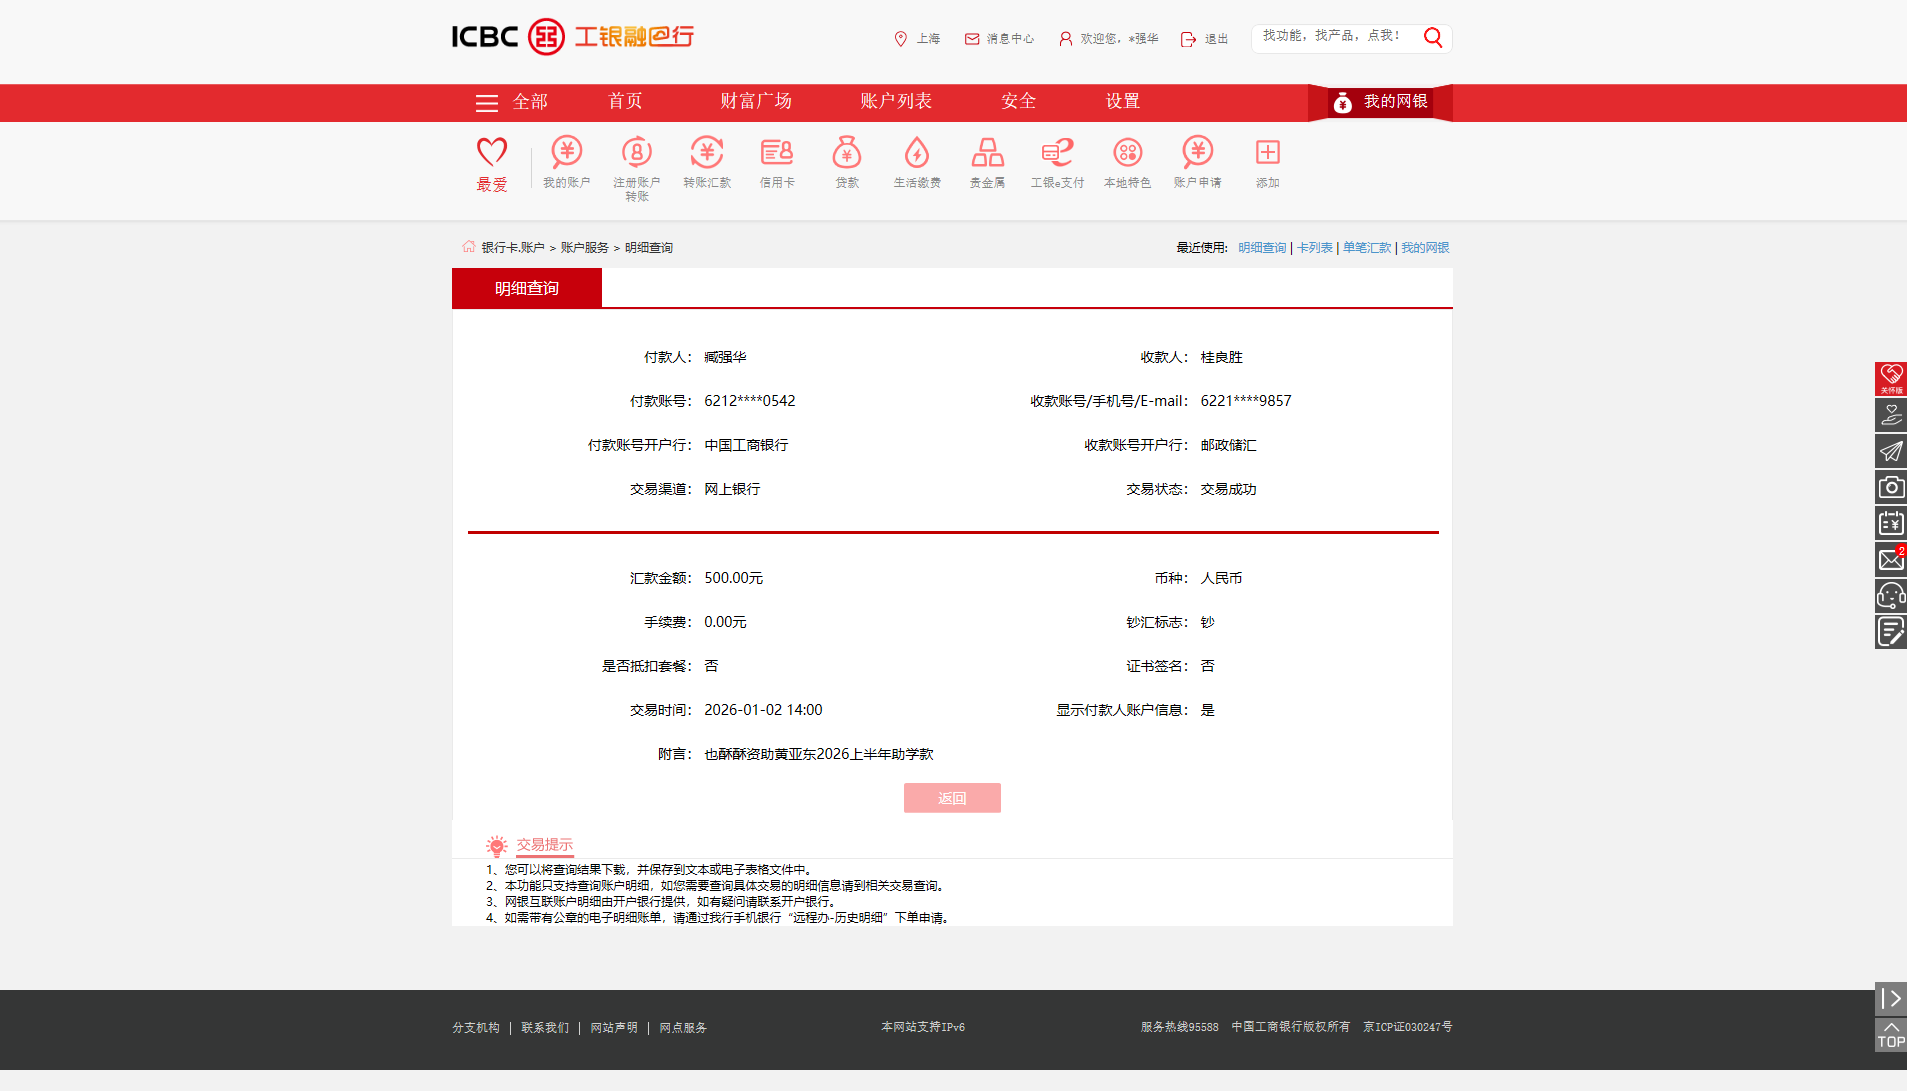Screen dimensions: 1907x1091
Task: Click inside the search input field
Action: [1337, 37]
